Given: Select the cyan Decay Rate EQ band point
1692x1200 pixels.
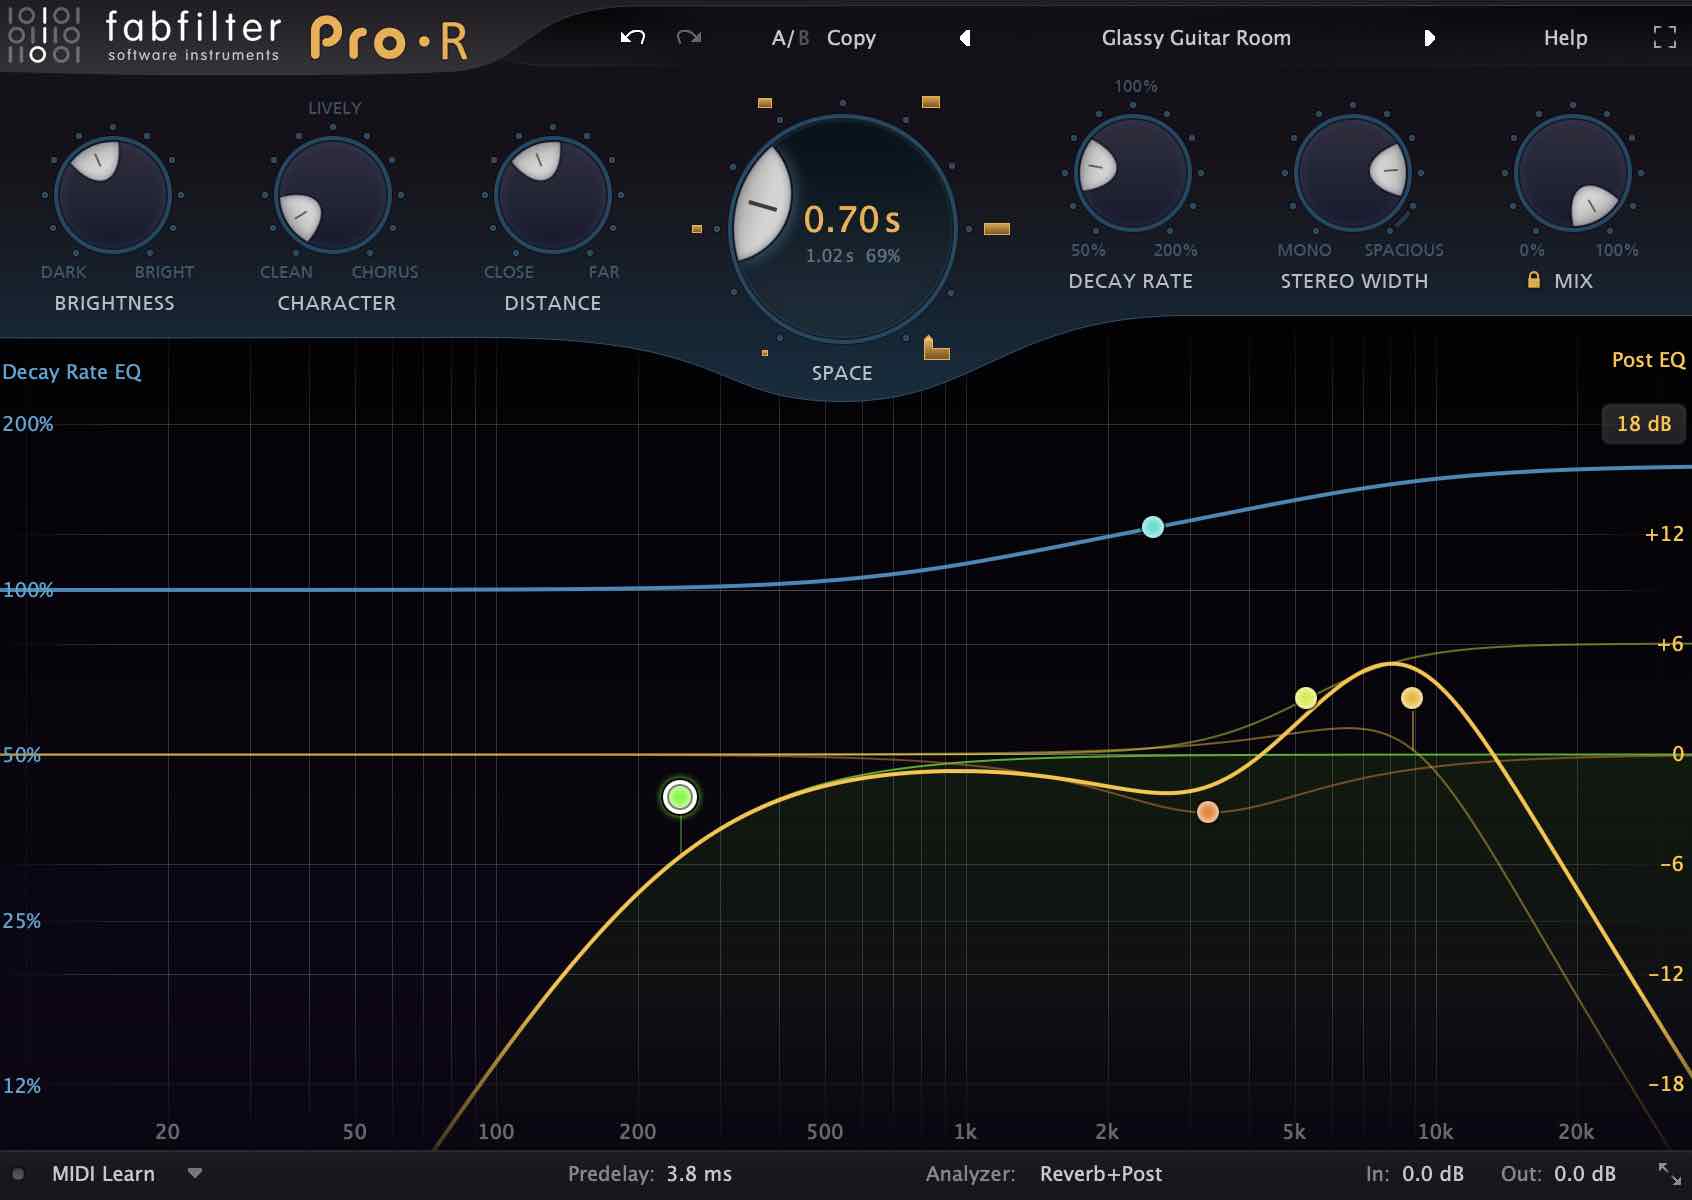Looking at the screenshot, I should [x=1153, y=527].
